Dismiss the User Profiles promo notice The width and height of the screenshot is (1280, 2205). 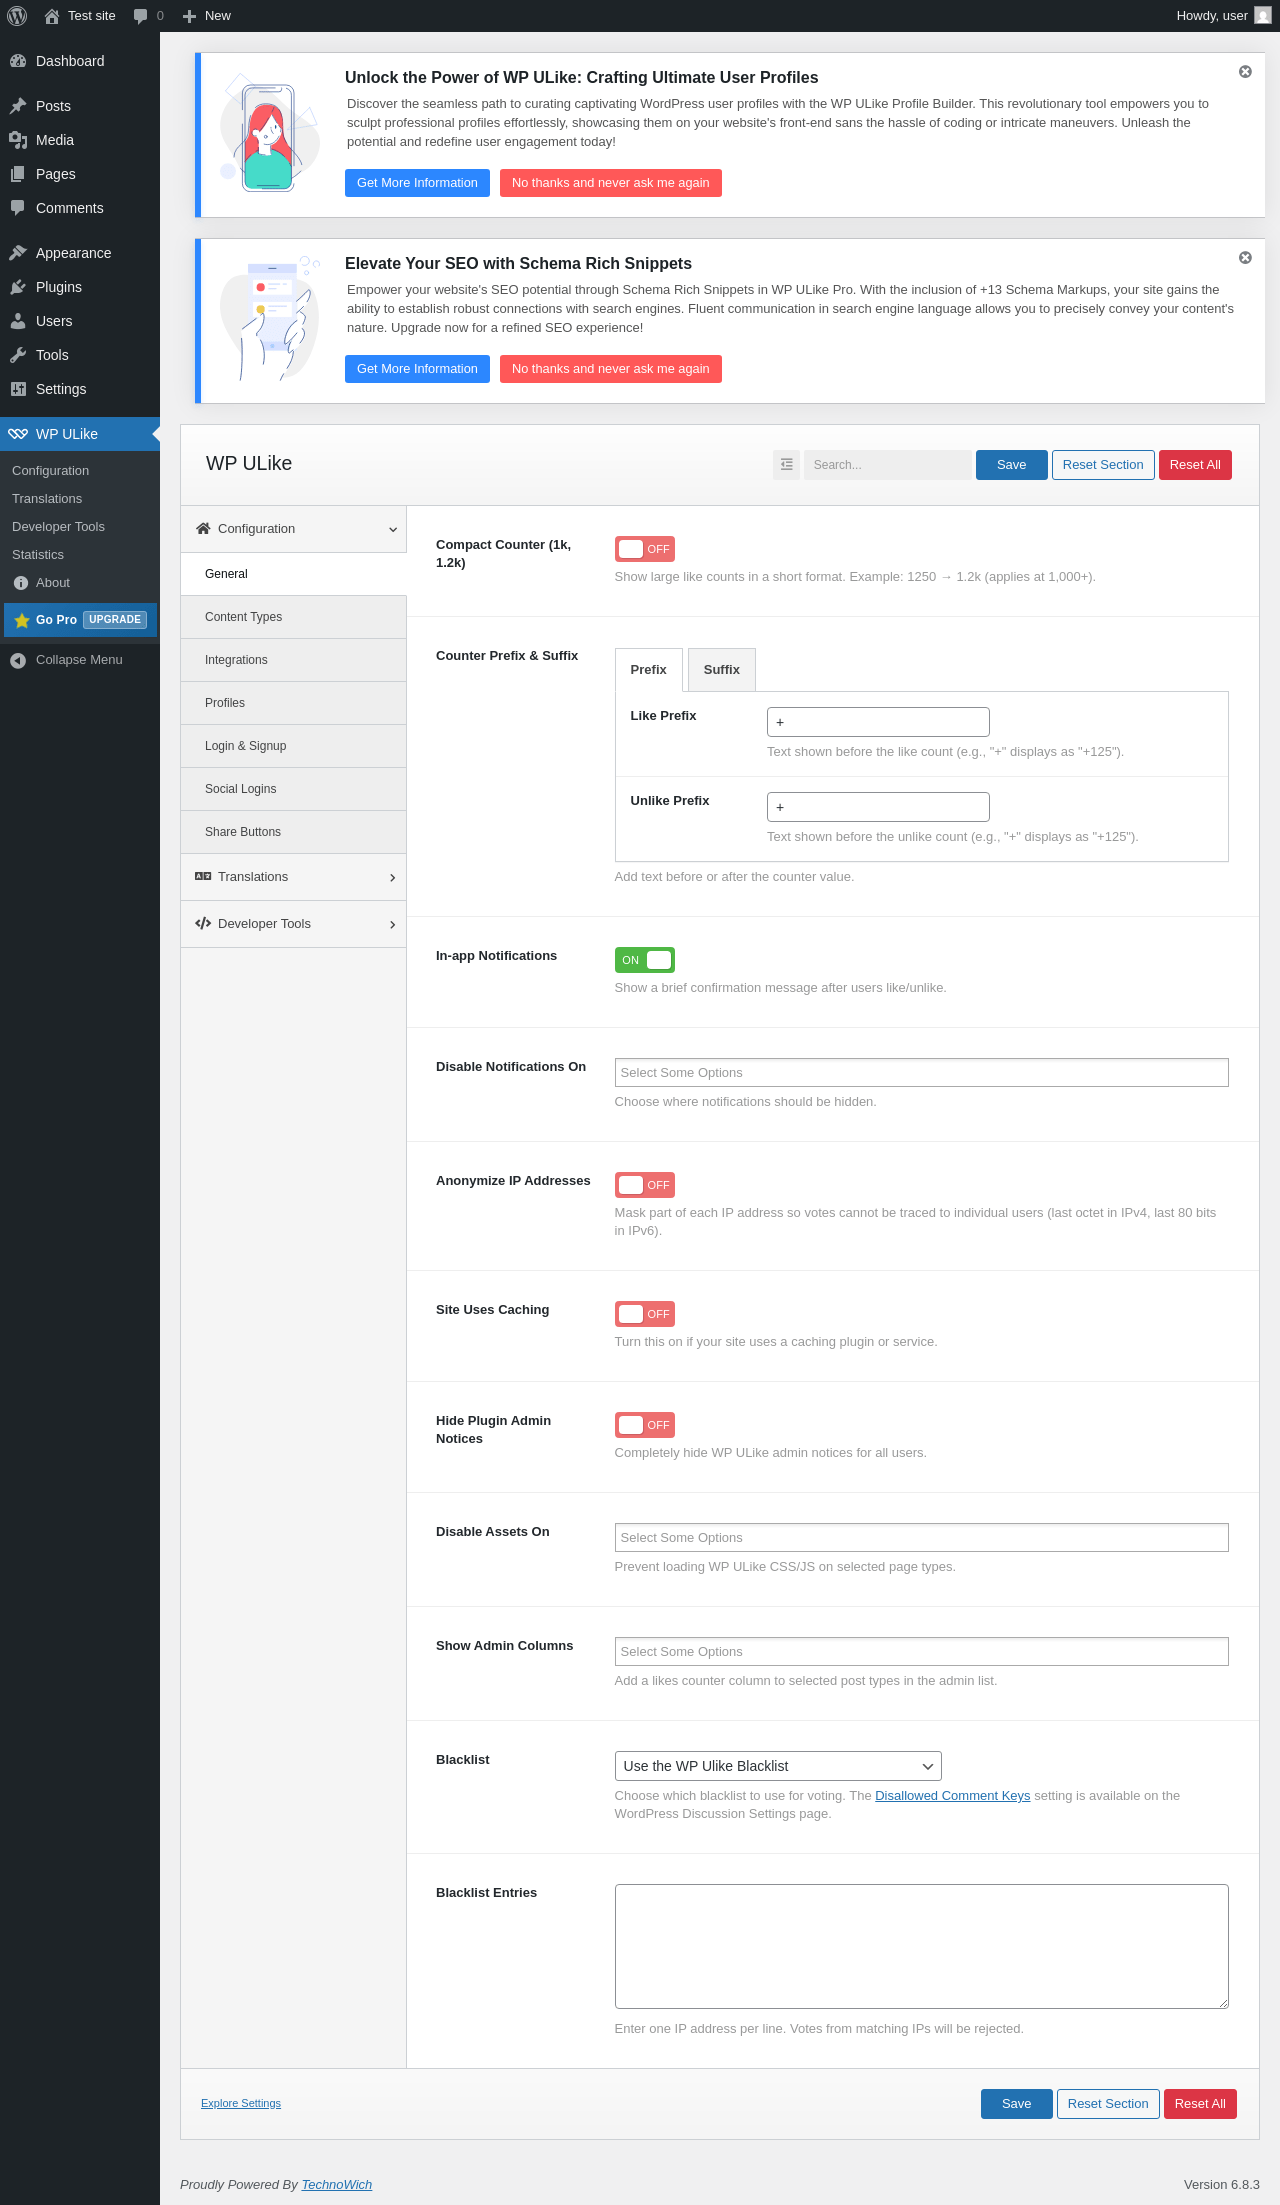point(1245,72)
